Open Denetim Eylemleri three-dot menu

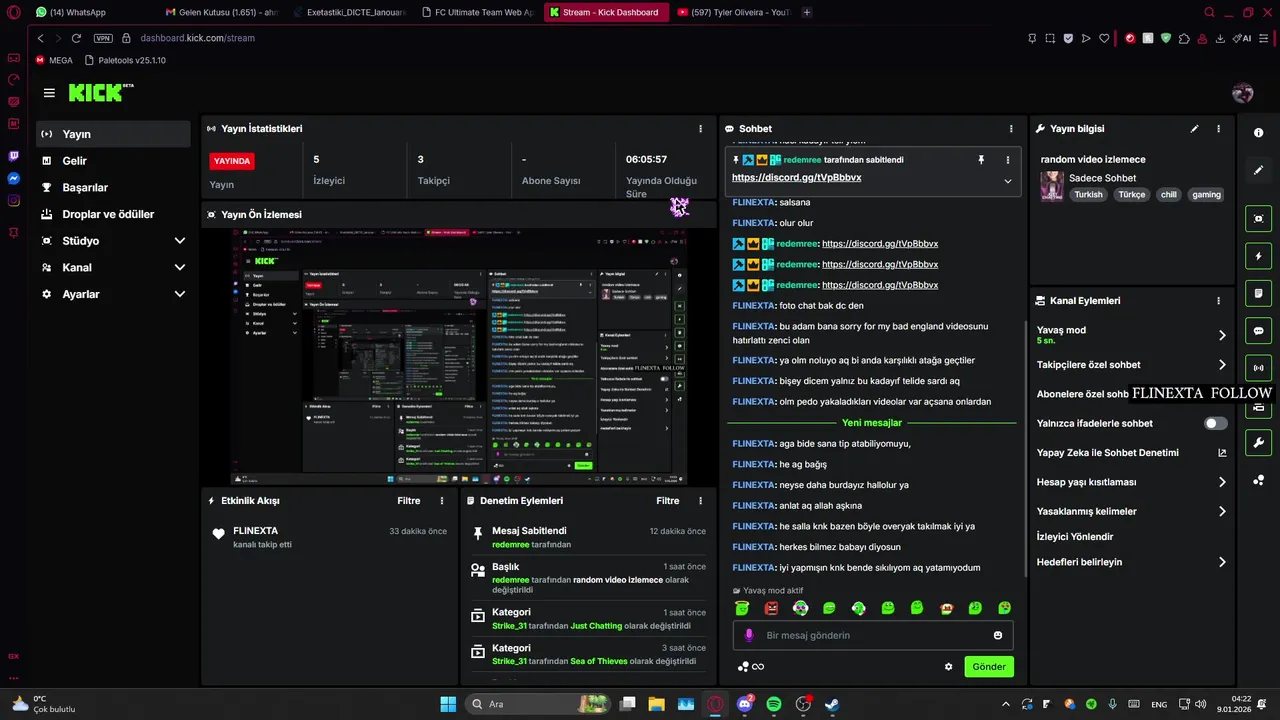tap(701, 501)
